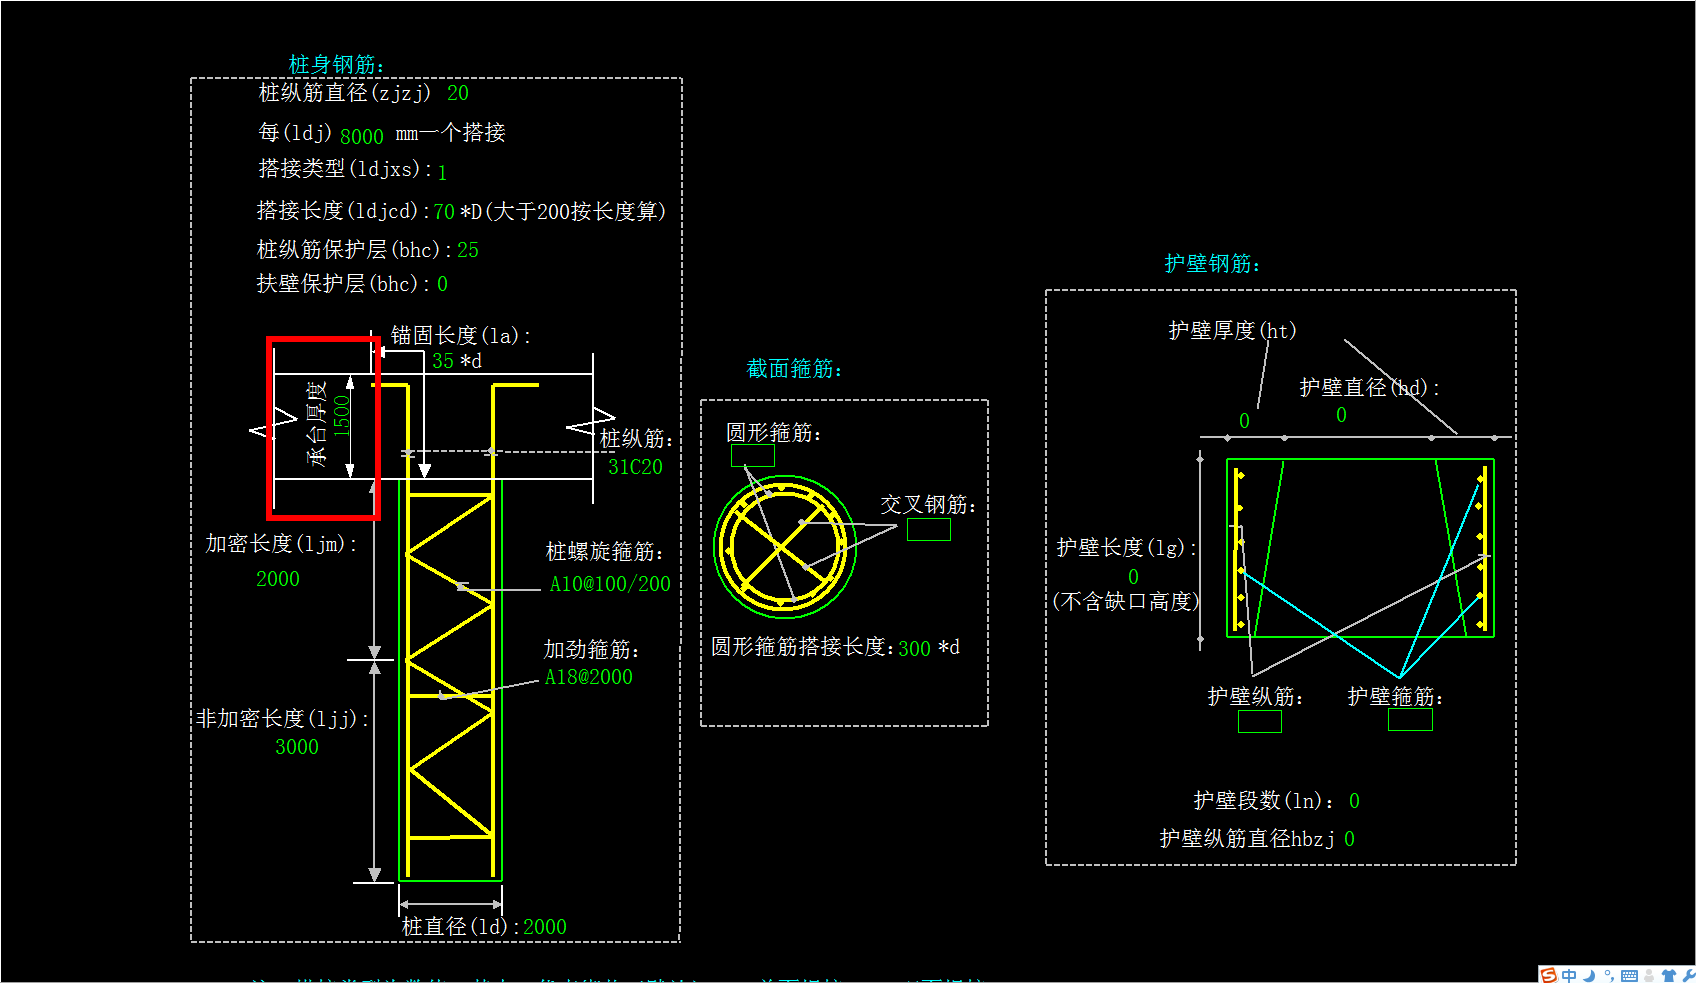Viewport: 1696px width, 983px height.
Task: Edit lap length multiplier 70
Action: pos(444,212)
